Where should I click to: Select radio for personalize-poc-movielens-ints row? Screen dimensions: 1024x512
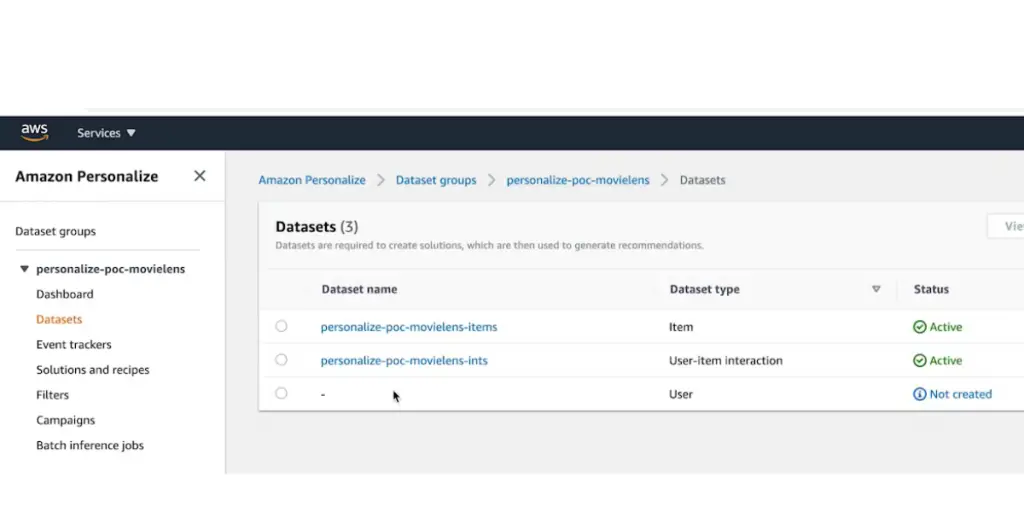coord(281,360)
